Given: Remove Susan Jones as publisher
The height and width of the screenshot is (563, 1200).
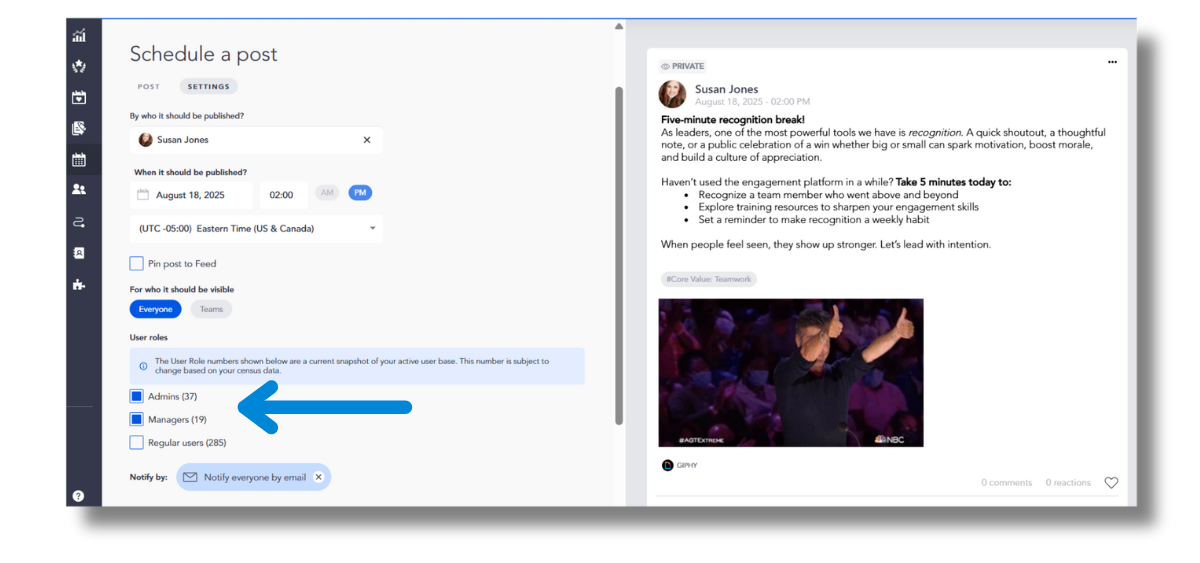Looking at the screenshot, I should point(367,140).
